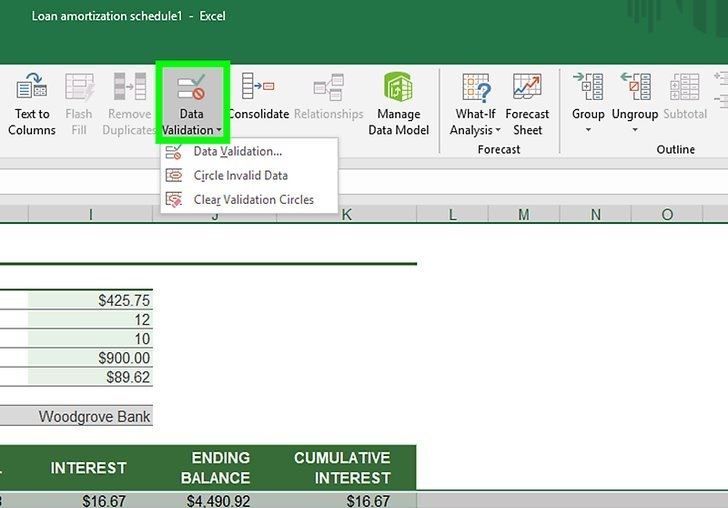The width and height of the screenshot is (728, 508).
Task: Click the Subtotal icon
Action: [685, 88]
